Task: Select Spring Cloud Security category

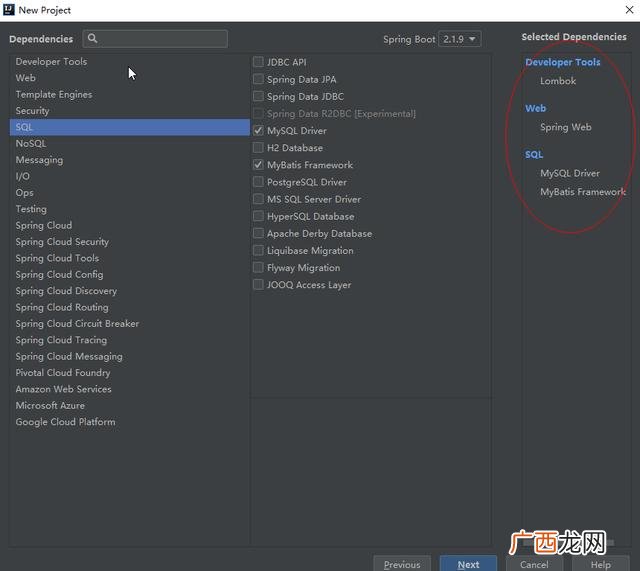Action: coord(129,242)
